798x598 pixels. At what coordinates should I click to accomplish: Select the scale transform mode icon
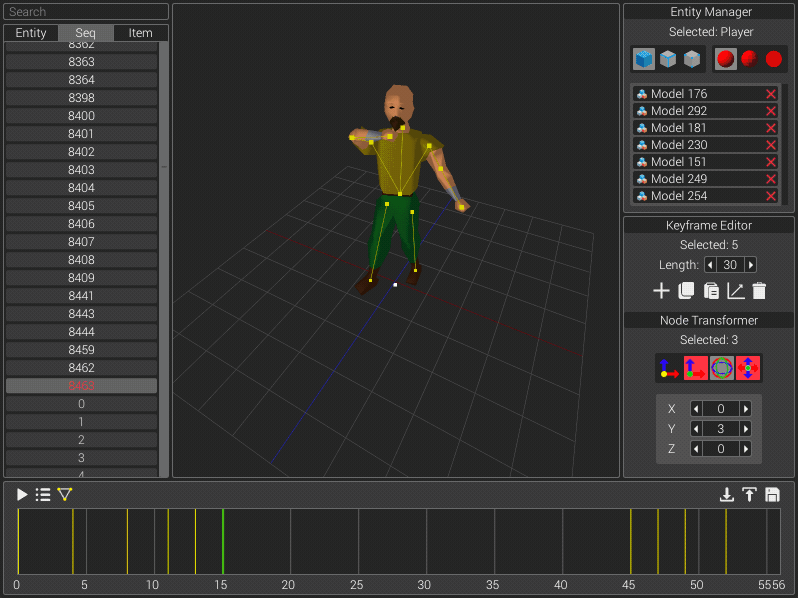748,367
